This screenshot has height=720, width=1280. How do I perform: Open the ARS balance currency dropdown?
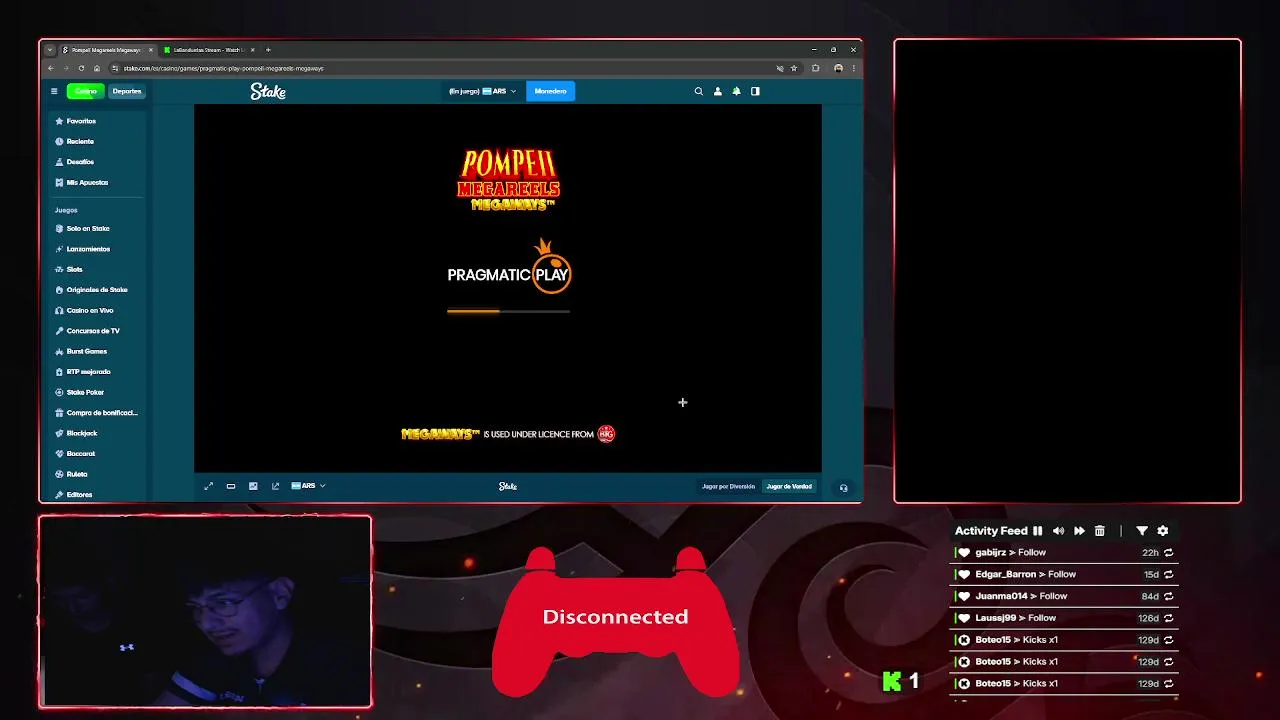[483, 91]
